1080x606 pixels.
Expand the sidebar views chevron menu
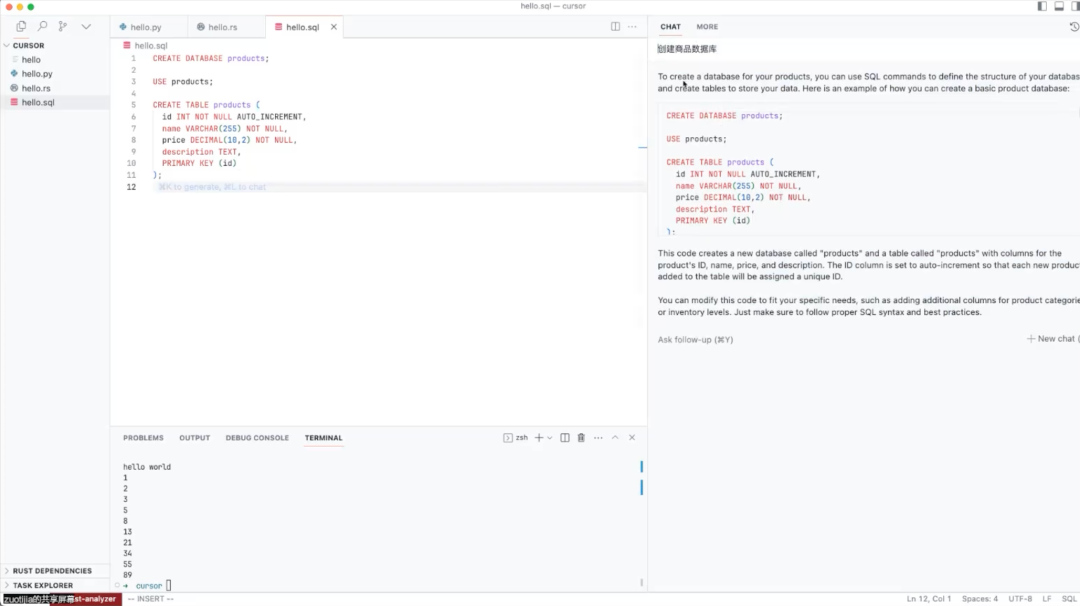click(86, 26)
